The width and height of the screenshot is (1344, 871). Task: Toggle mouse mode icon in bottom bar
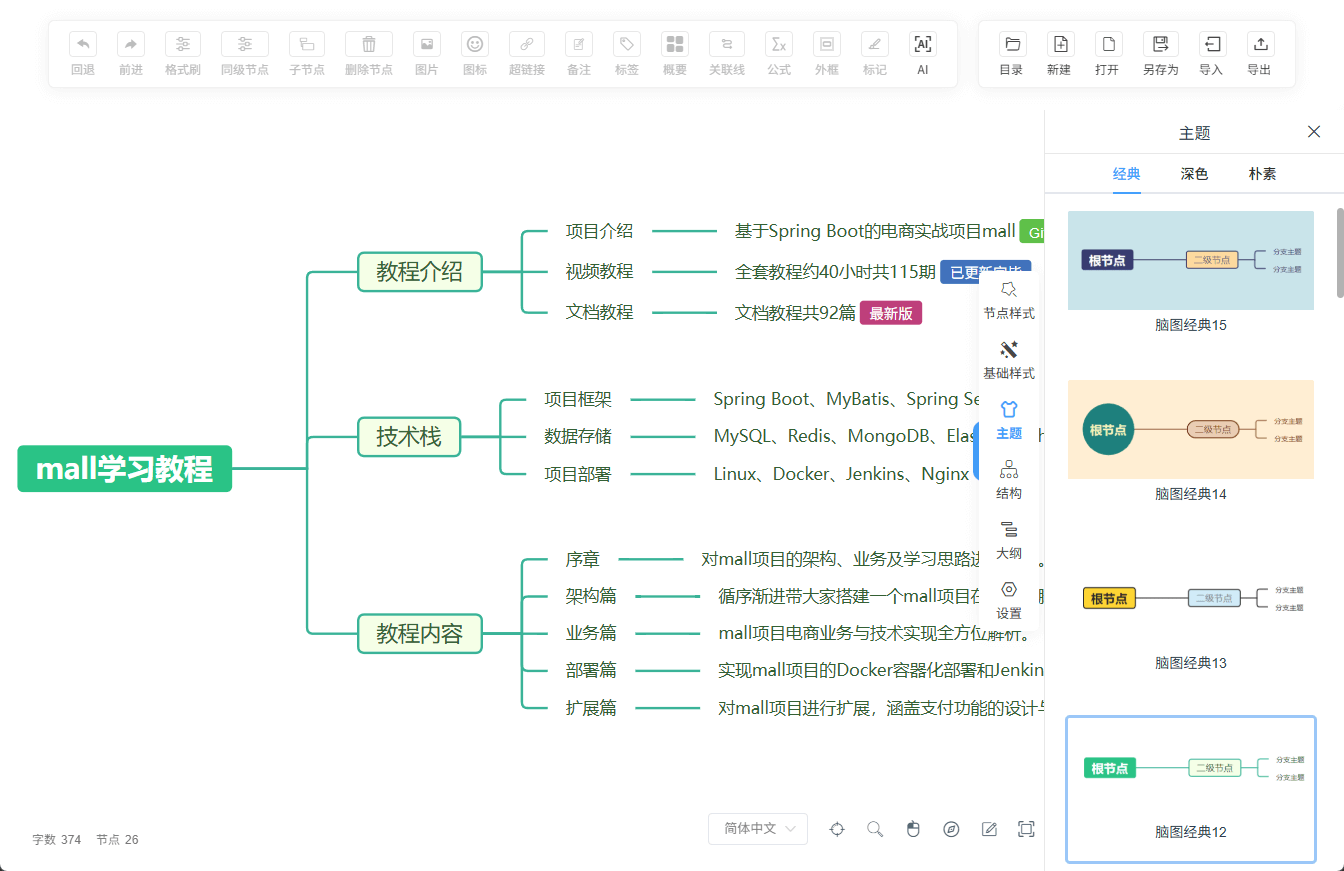pyautogui.click(x=913, y=829)
